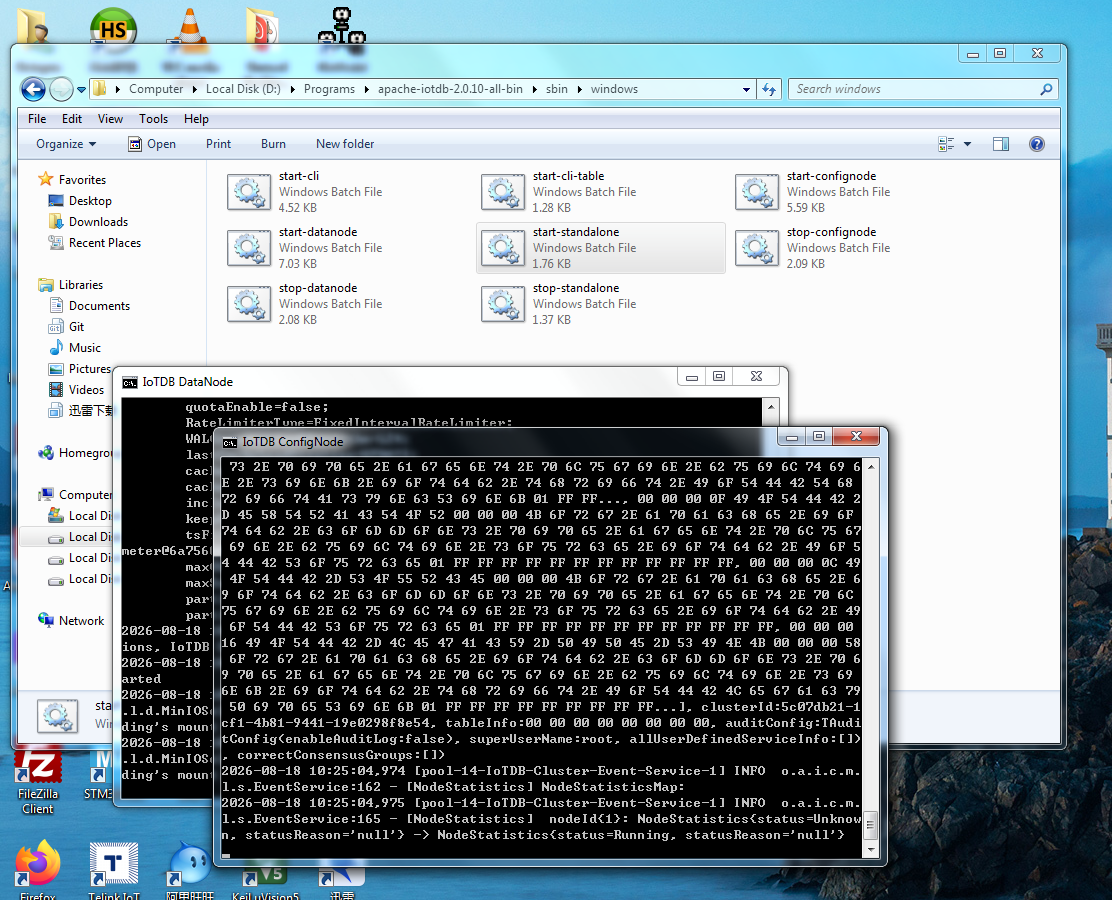Select the start-datanode batch file
Screen dimensions: 1112x900
[x=305, y=248]
